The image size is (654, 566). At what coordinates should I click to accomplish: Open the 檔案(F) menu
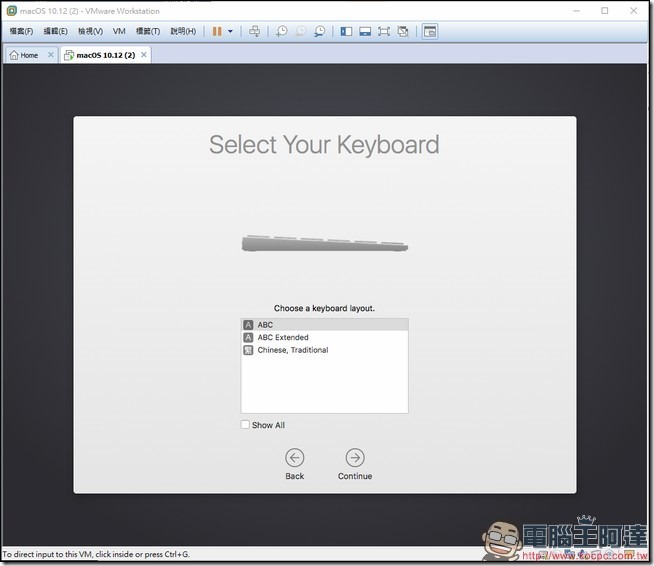pos(21,31)
